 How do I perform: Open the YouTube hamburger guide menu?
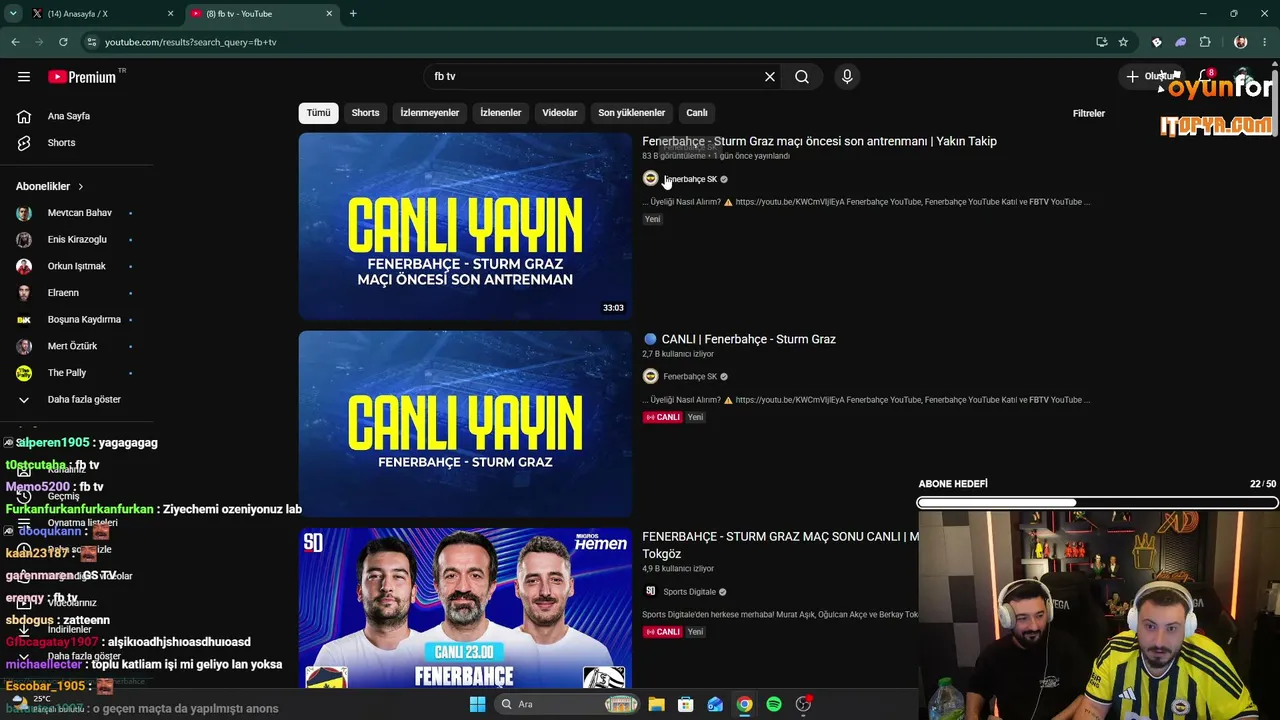click(x=24, y=77)
